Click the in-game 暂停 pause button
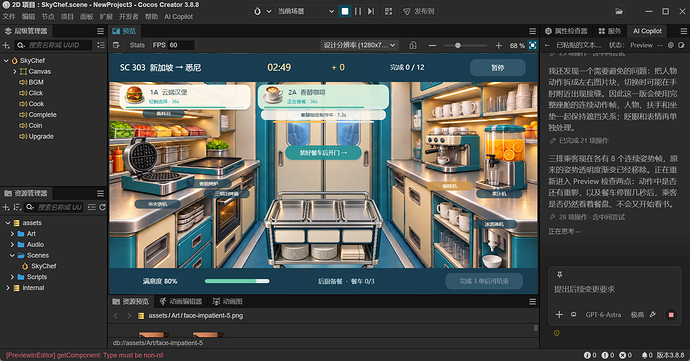The image size is (690, 361). (x=498, y=68)
